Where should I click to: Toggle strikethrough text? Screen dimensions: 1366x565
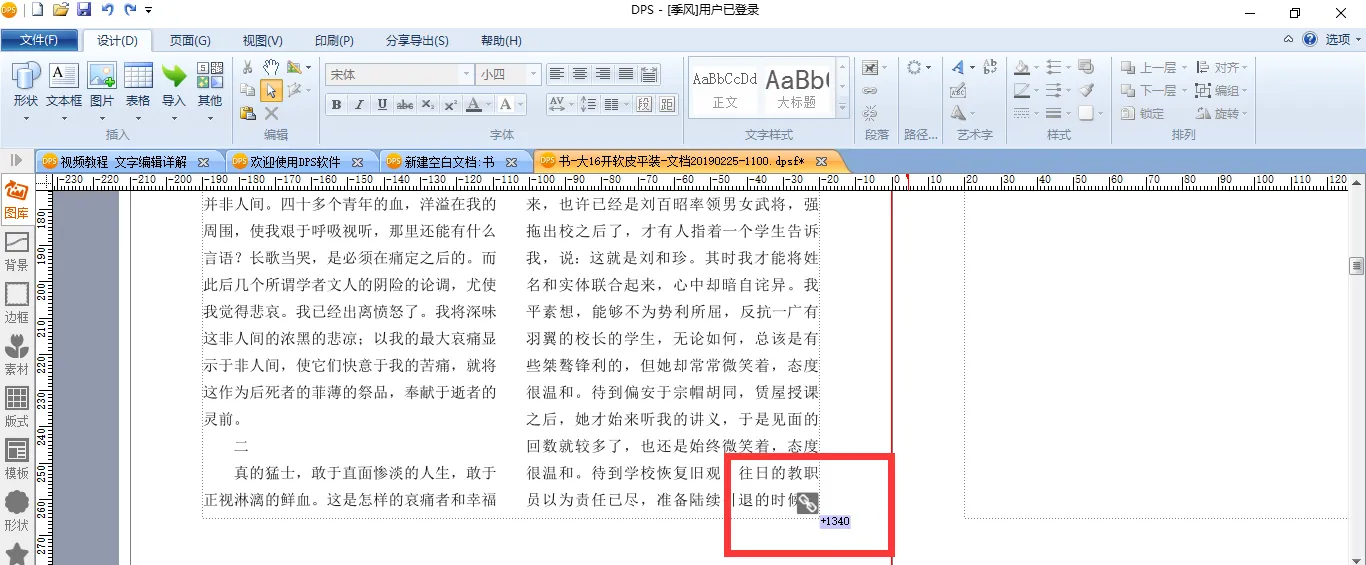tap(405, 104)
